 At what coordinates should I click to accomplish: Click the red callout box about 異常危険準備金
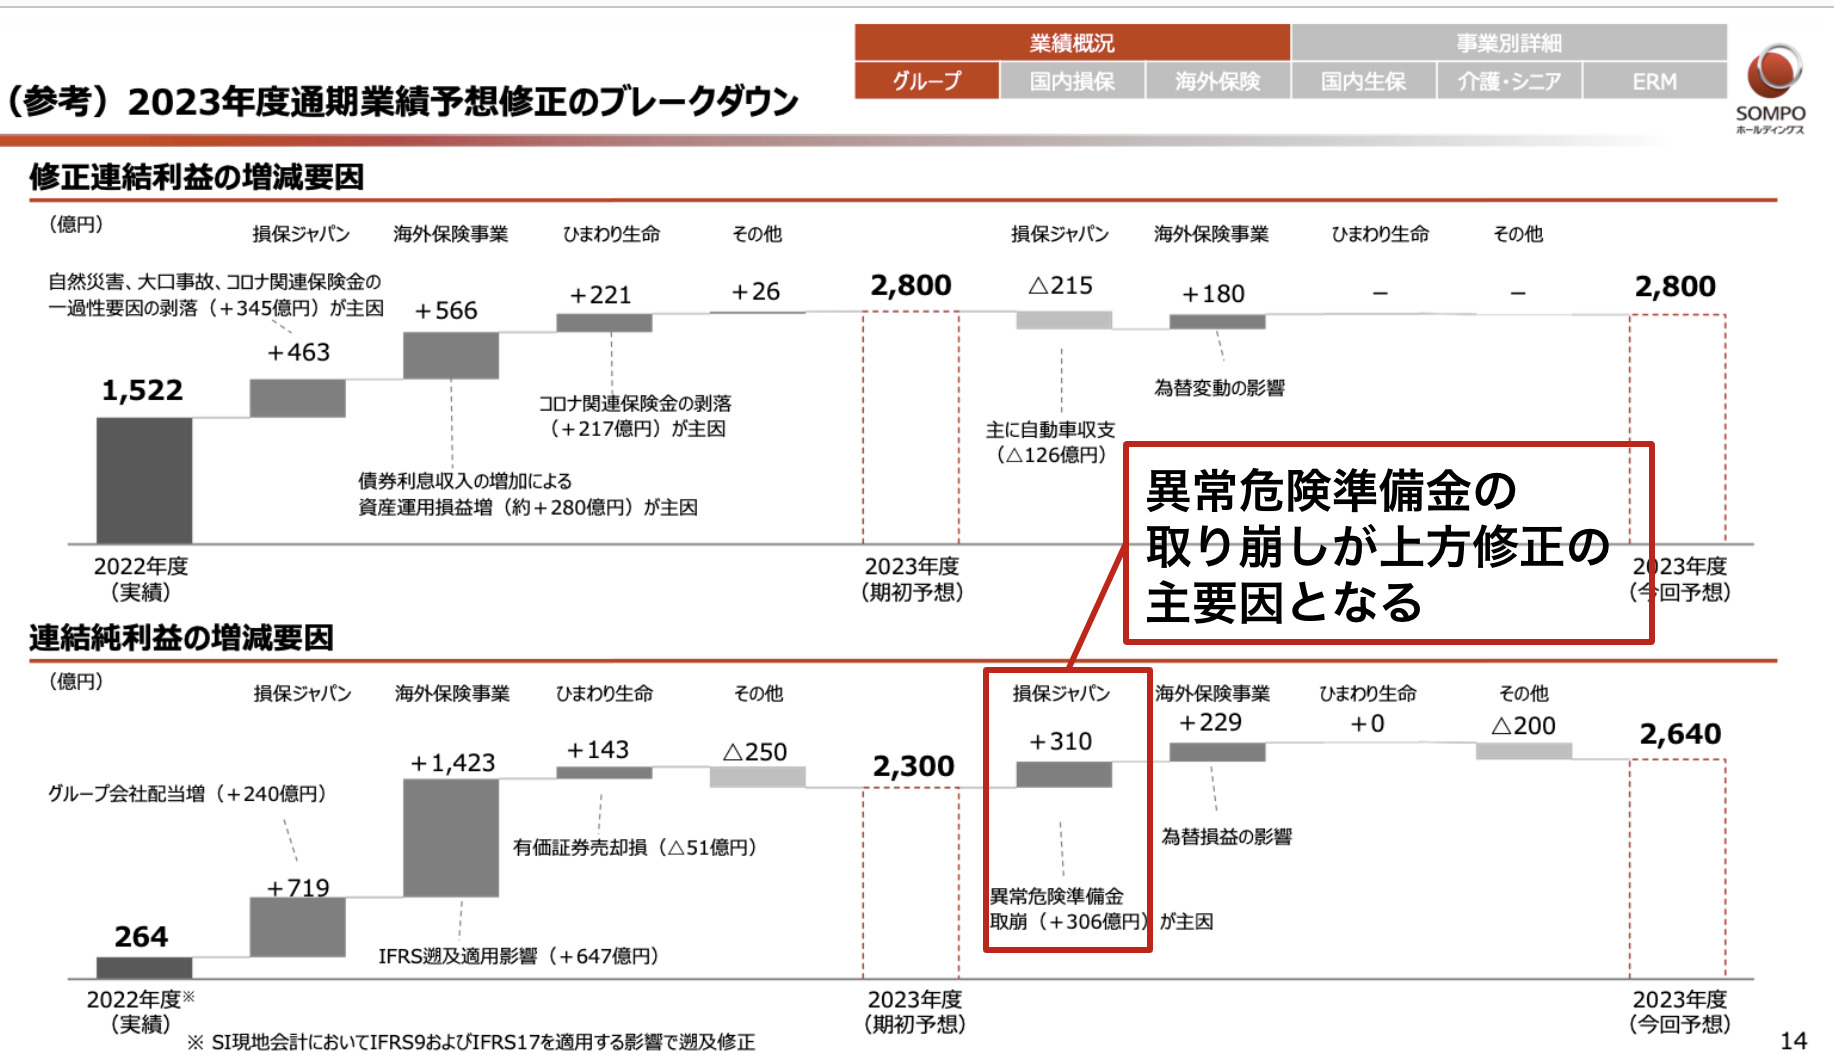pos(1388,544)
